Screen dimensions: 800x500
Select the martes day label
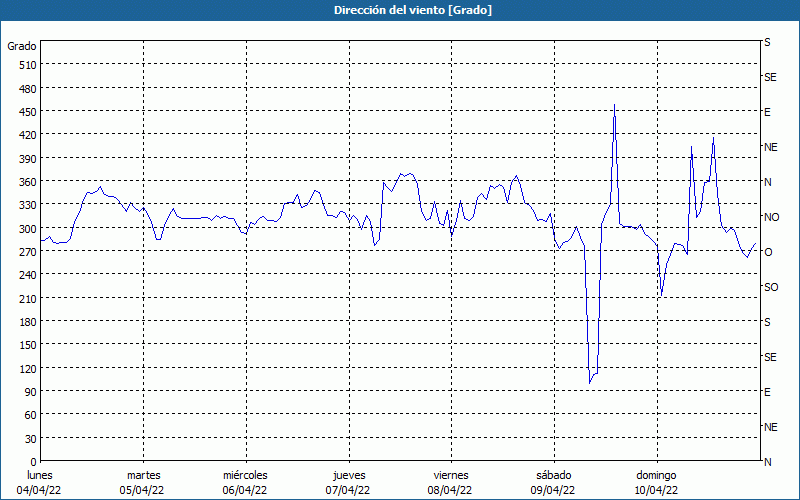click(x=144, y=475)
